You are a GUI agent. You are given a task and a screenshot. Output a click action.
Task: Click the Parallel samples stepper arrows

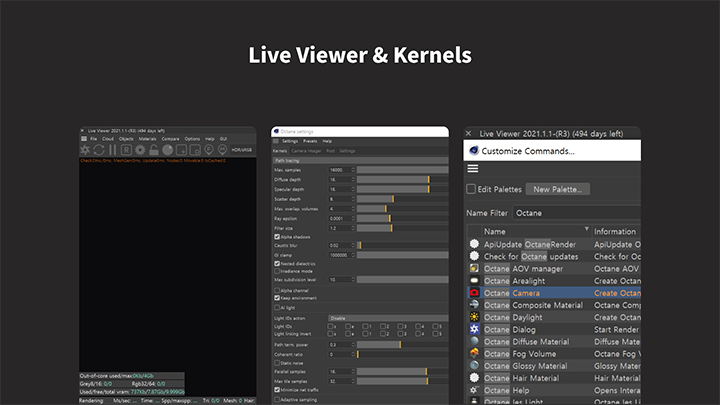353,371
